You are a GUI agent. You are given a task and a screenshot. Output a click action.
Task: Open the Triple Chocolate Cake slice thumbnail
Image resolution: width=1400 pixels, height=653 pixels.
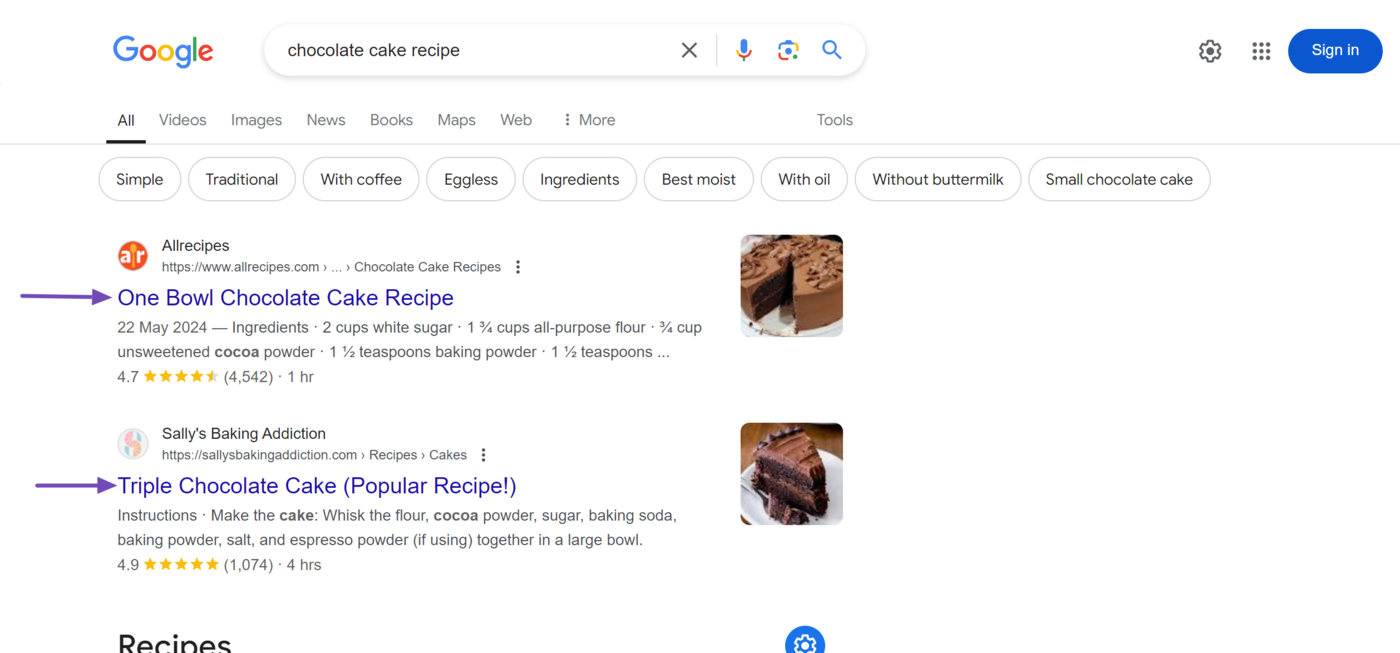tap(792, 474)
